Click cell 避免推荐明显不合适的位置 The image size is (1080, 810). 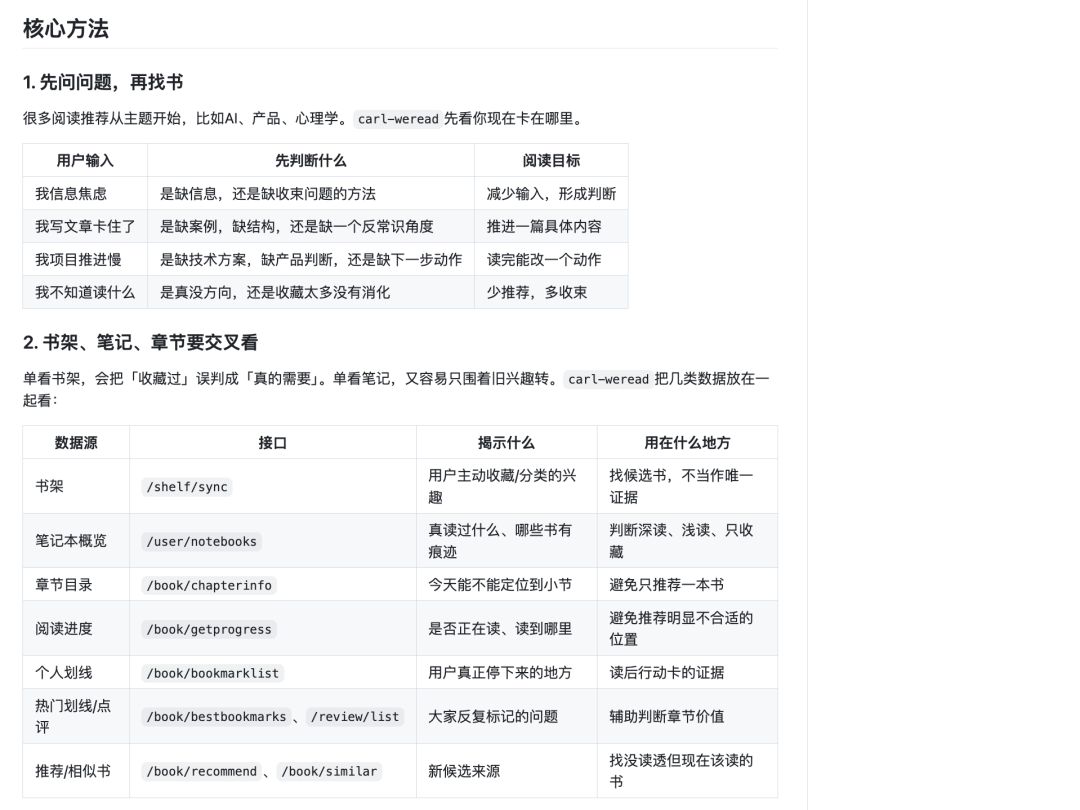[687, 629]
